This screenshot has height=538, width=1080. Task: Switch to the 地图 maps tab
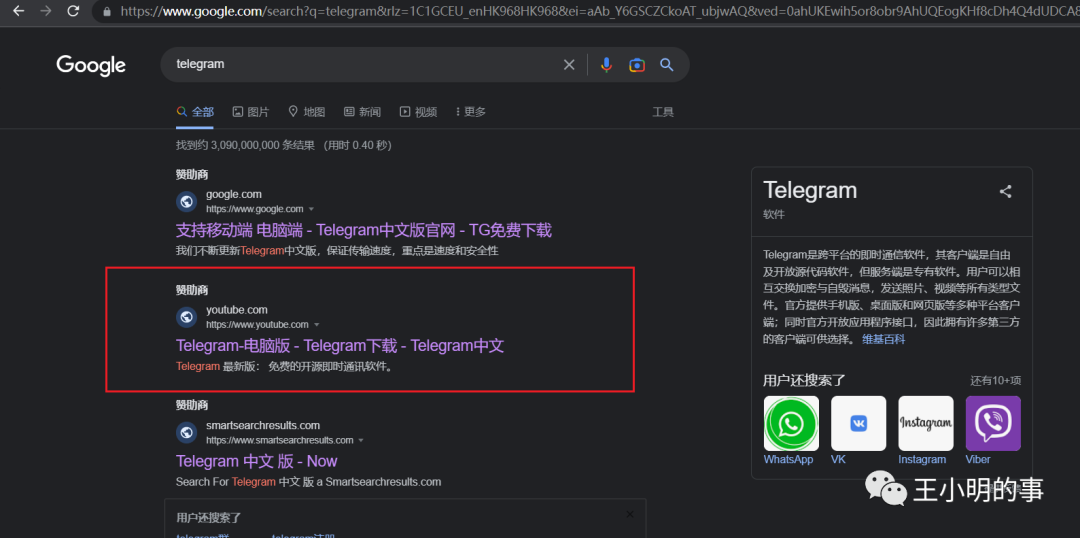(307, 112)
